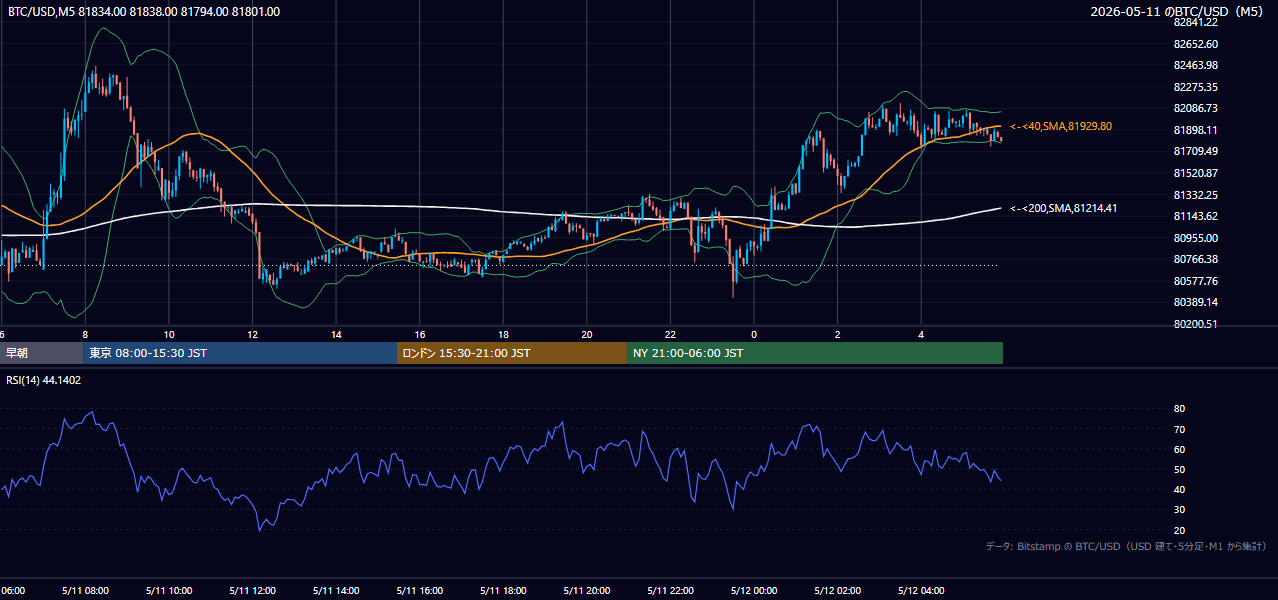Image resolution: width=1278 pixels, height=600 pixels.
Task: Click RSI axis level 40
Action: (x=1180, y=489)
